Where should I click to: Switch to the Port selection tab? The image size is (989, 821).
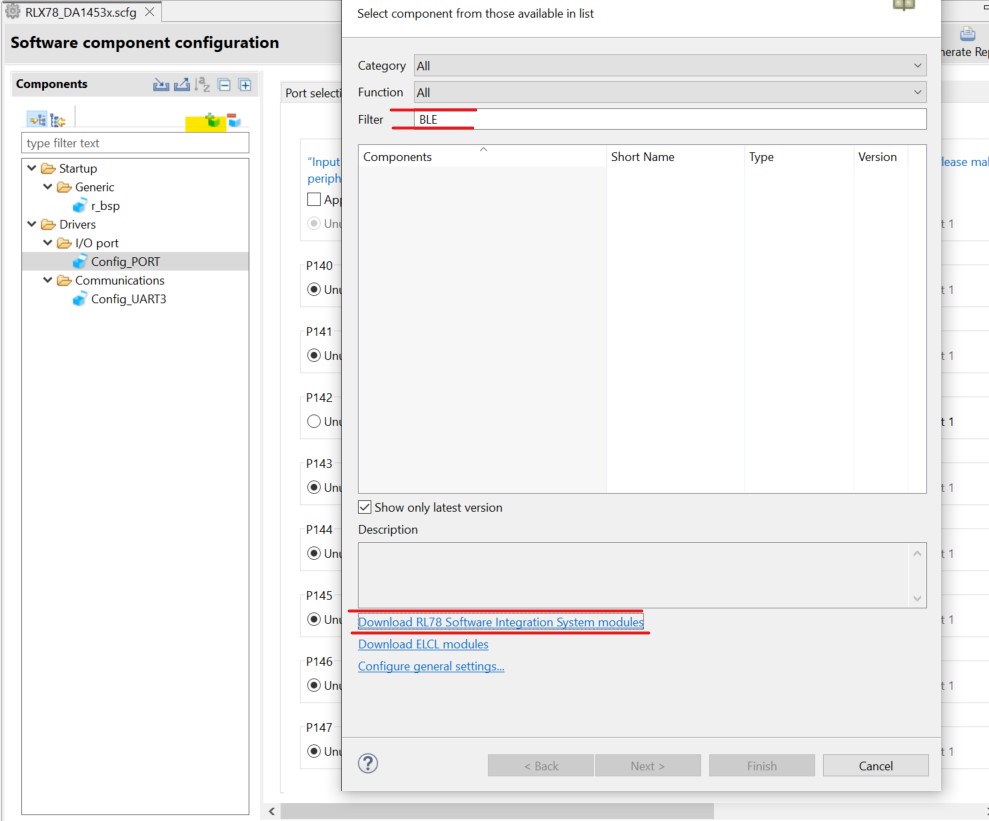click(x=312, y=93)
